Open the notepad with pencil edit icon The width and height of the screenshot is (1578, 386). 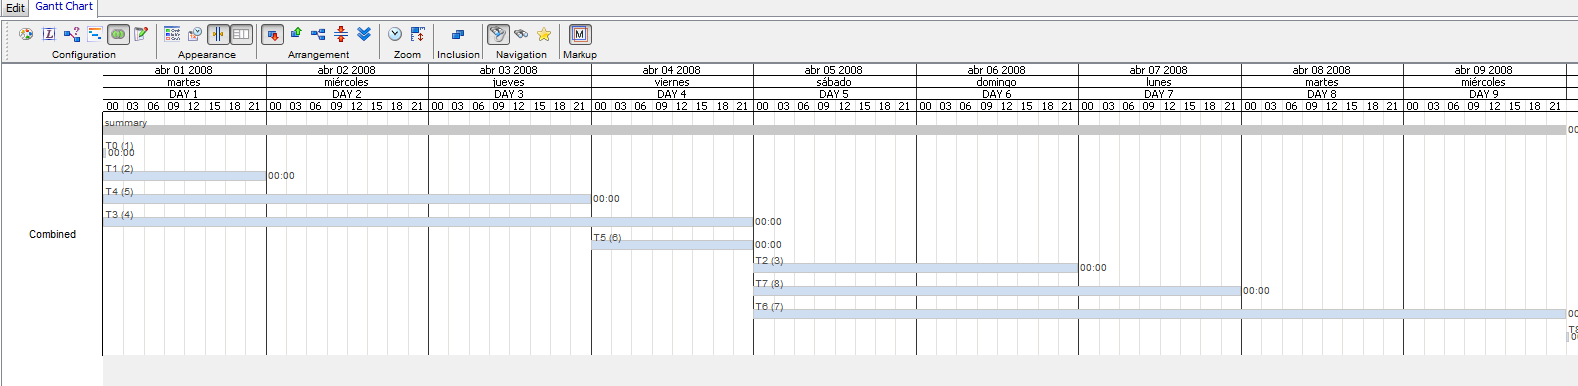(141, 34)
